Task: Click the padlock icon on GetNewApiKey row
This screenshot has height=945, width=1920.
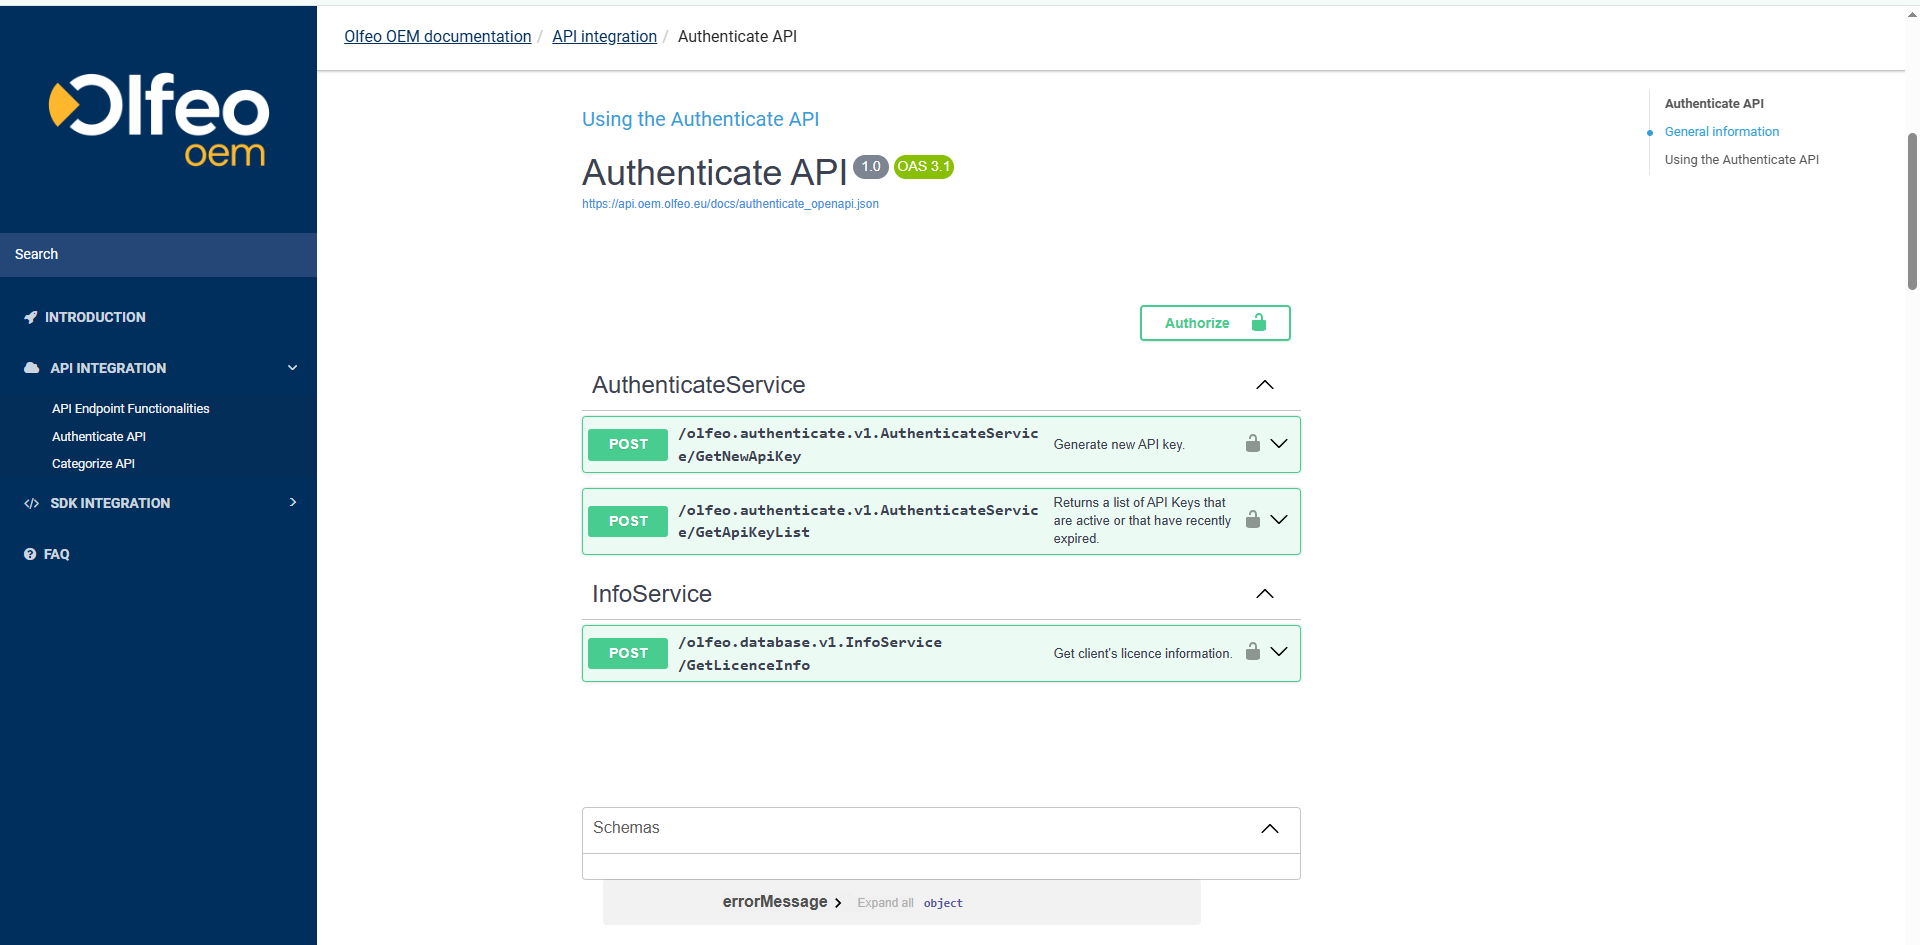Action: 1252,443
